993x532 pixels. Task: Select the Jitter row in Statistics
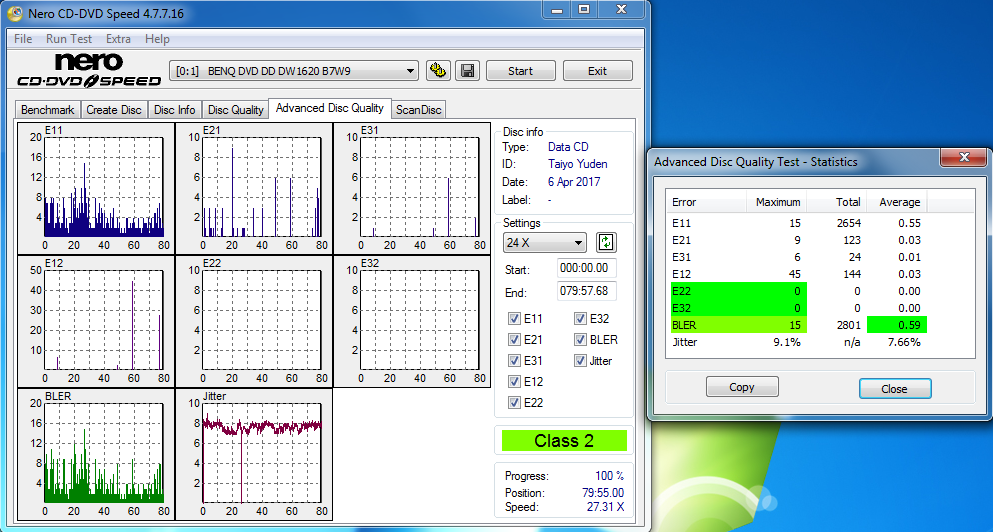[x=797, y=343]
